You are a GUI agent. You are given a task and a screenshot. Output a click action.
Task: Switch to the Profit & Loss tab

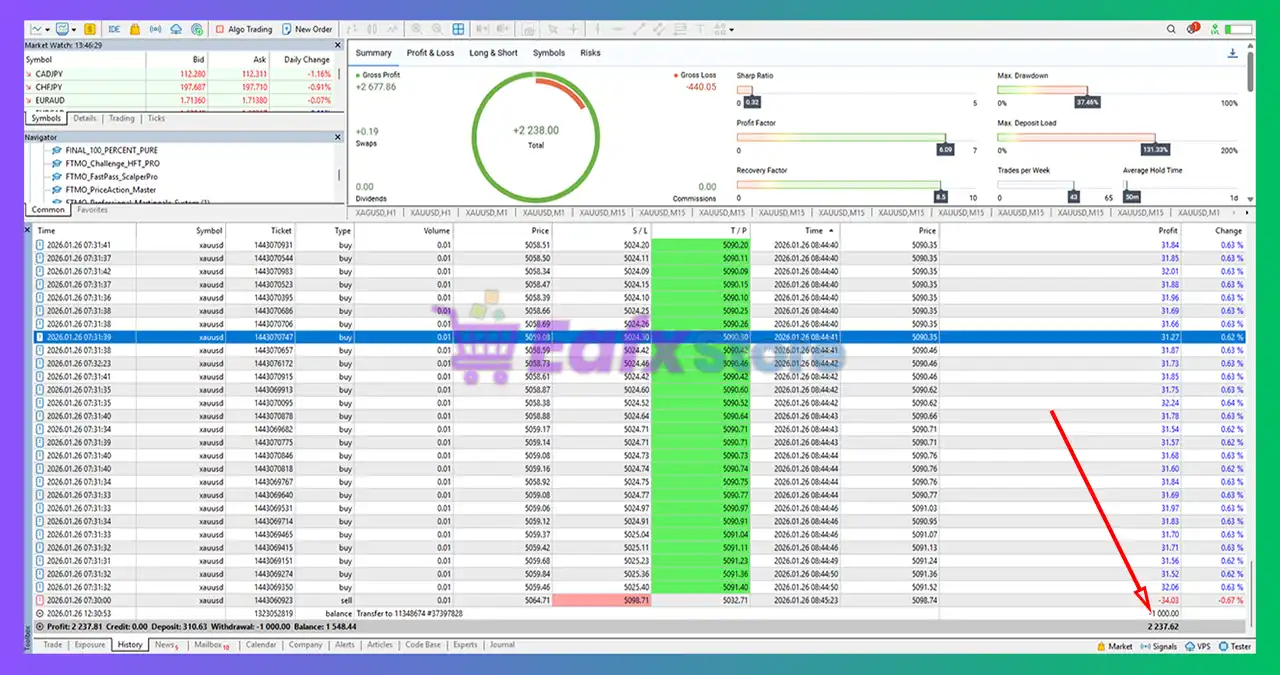pos(430,53)
